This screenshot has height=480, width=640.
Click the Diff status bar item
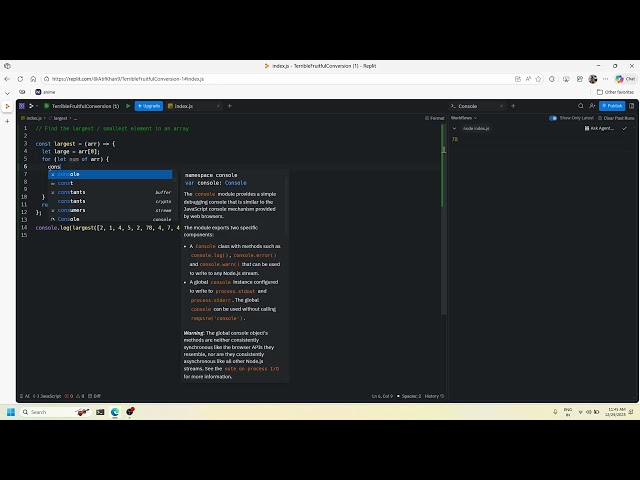[x=94, y=396]
